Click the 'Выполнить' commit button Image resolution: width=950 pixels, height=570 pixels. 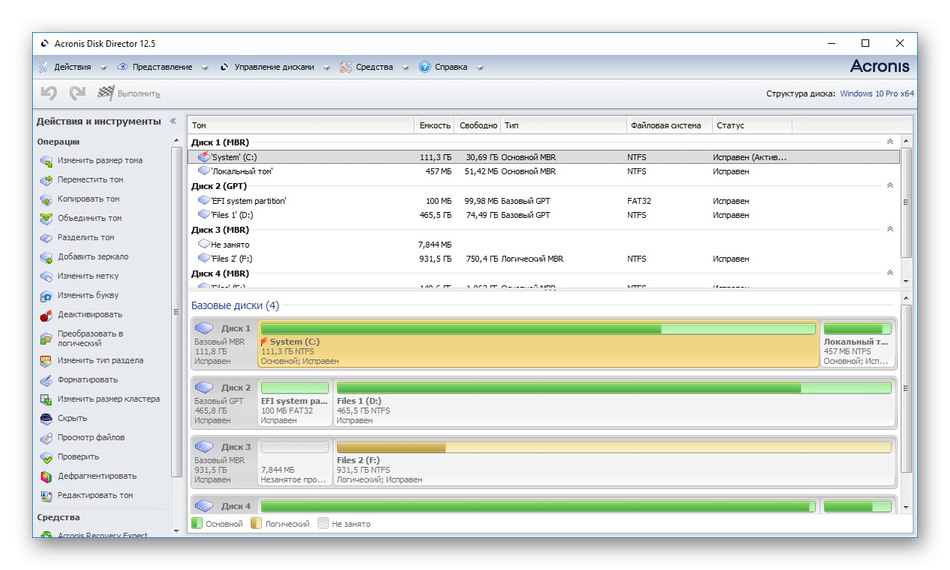click(x=129, y=93)
